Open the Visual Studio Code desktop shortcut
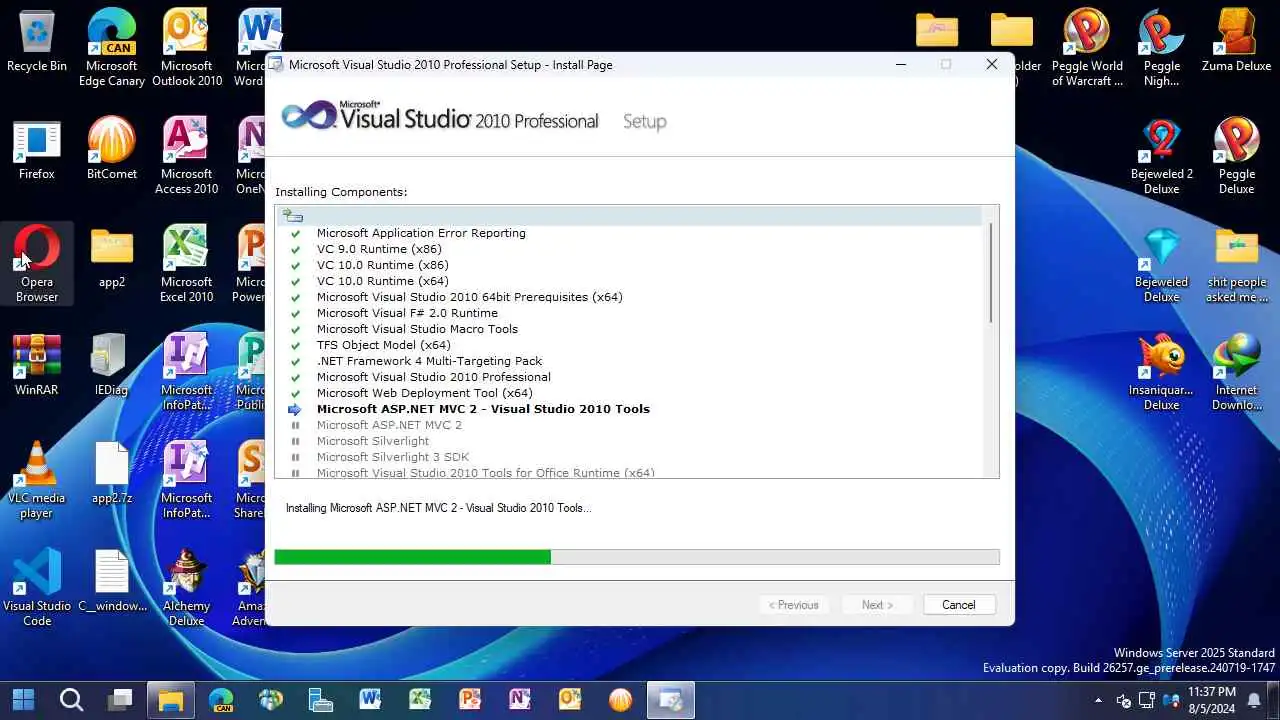 coord(37,588)
